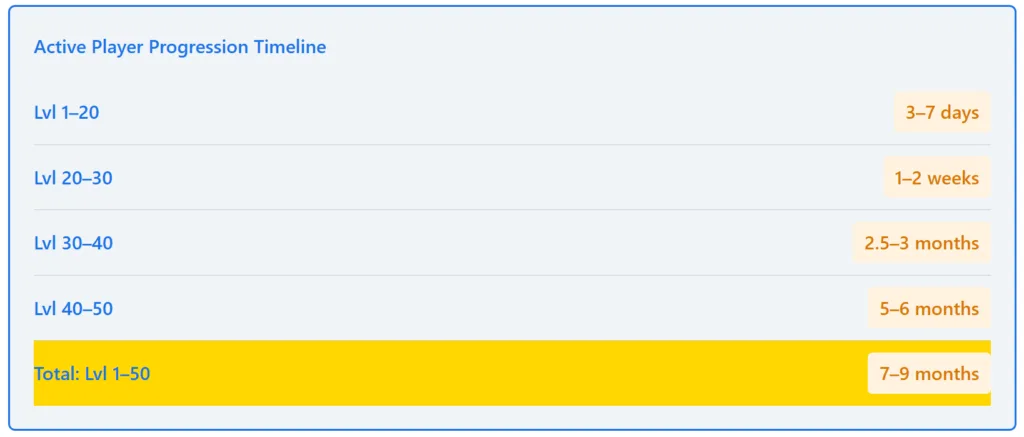
Task: Click the Total: Lvl 1–50 label
Action: point(92,374)
